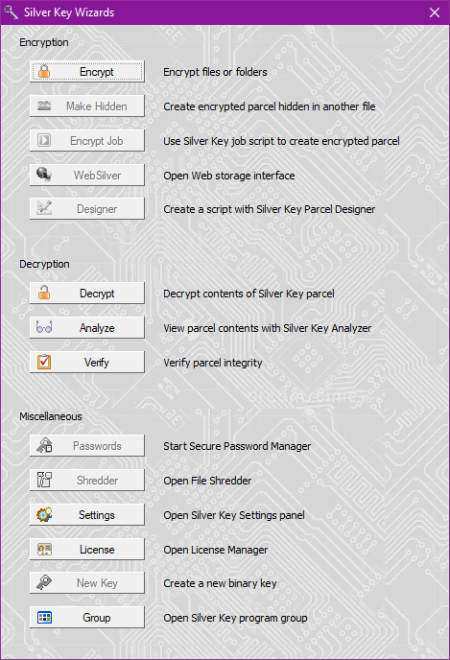
Task: Open the Silver Key program Group
Action: click(87, 617)
